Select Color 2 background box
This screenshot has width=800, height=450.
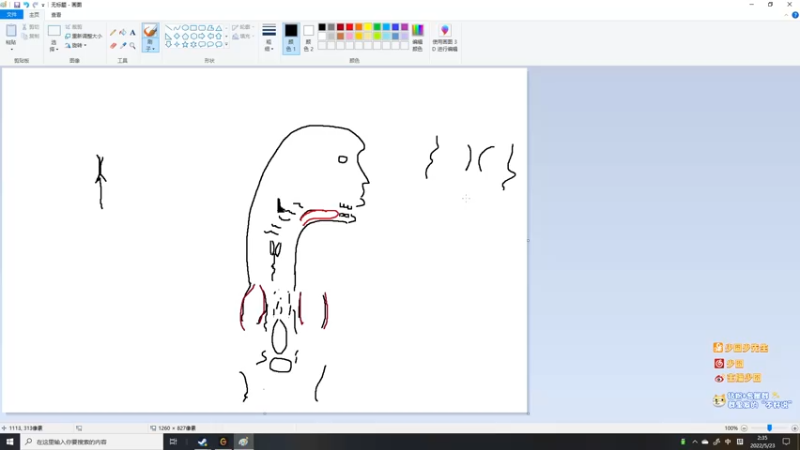tap(308, 38)
